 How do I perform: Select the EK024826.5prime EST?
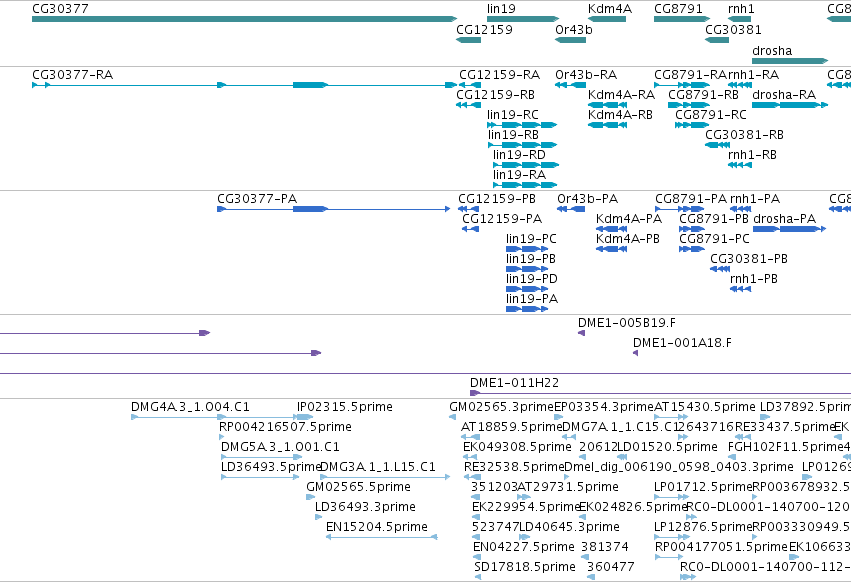click(x=582, y=517)
